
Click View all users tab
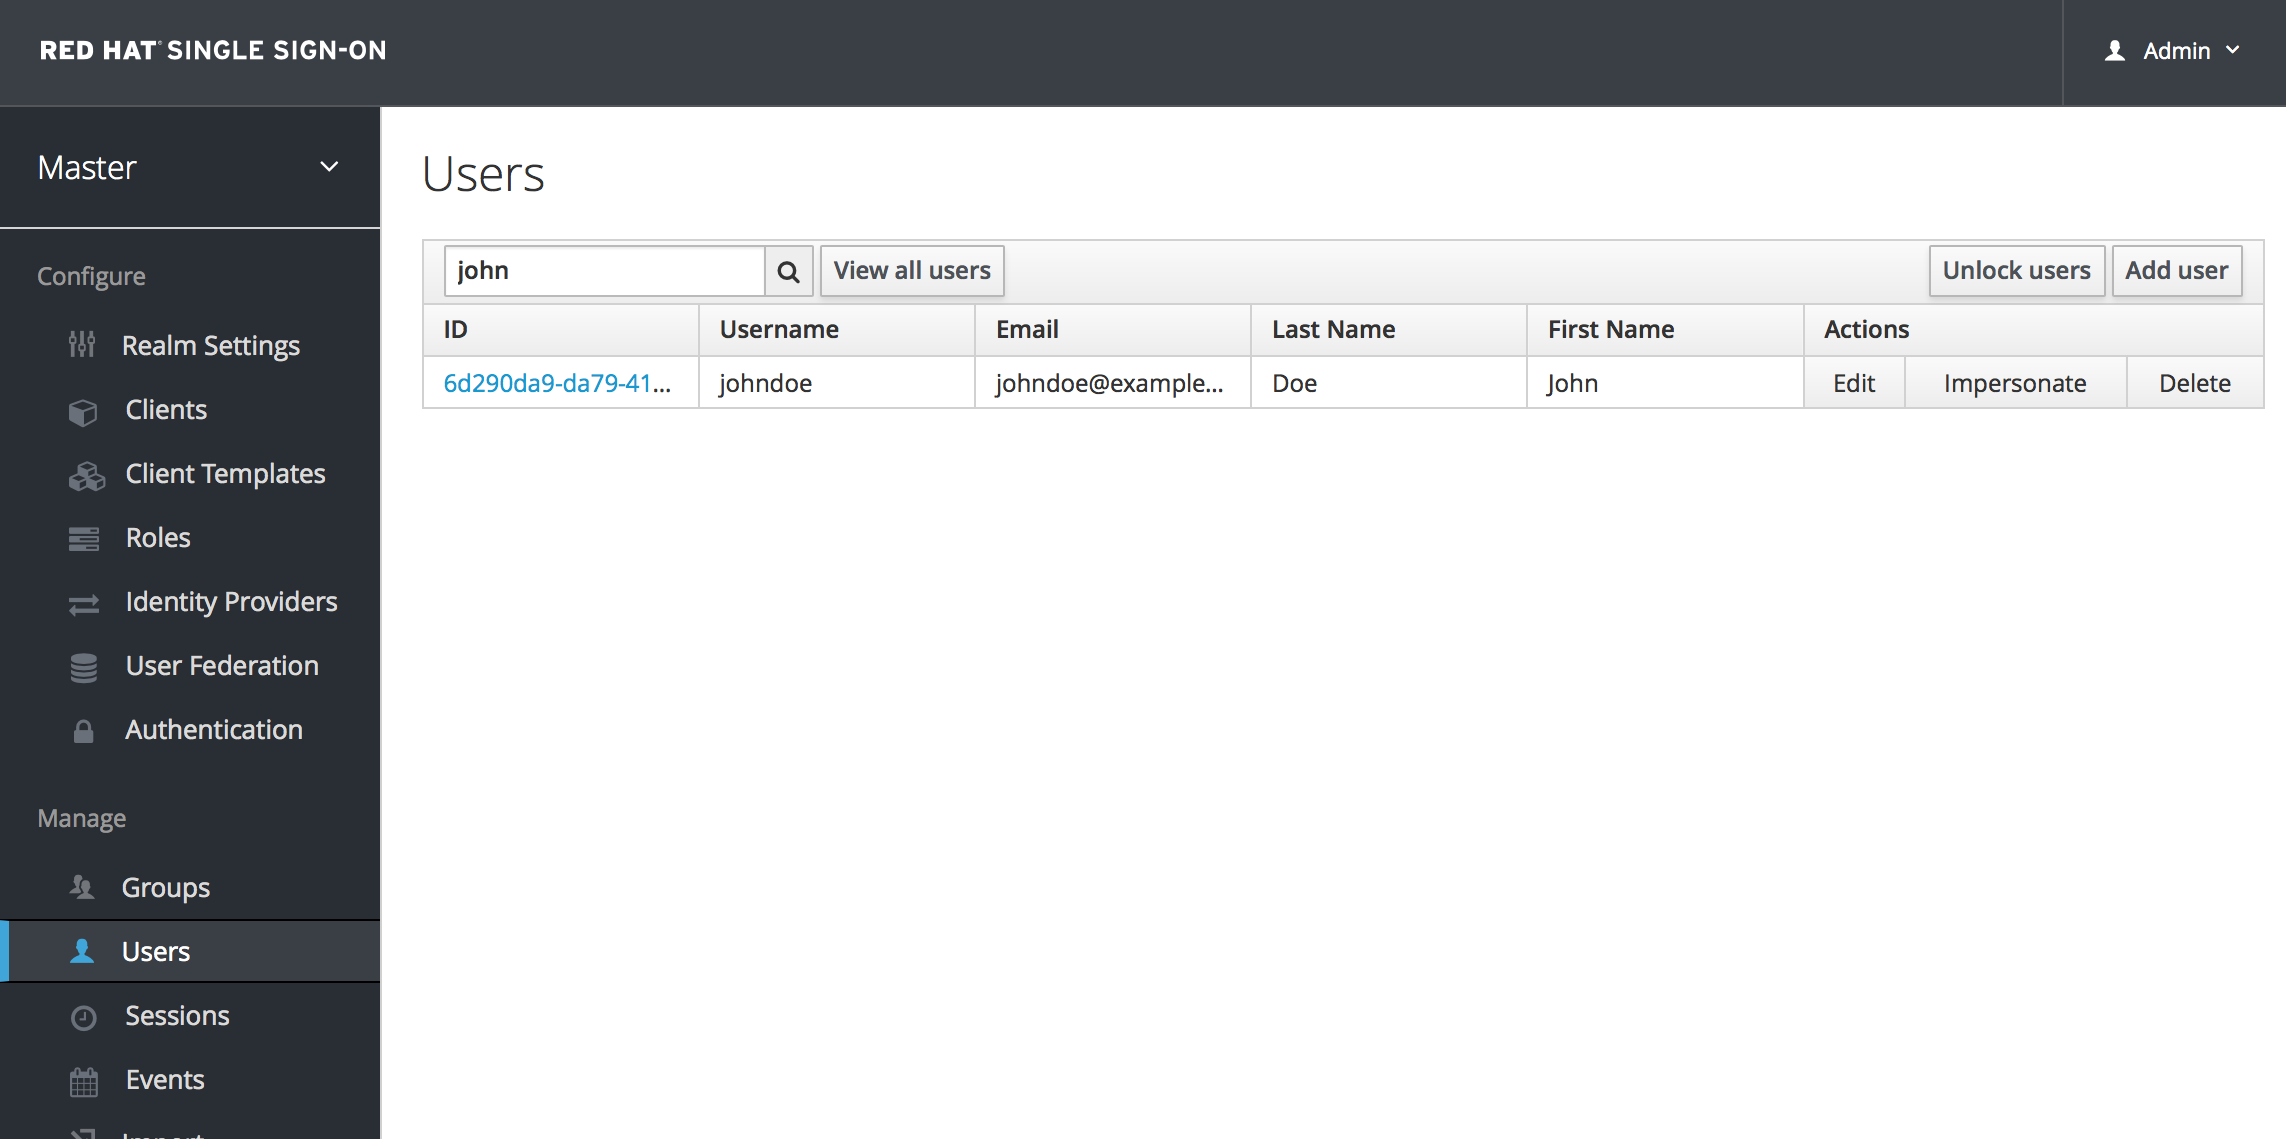[911, 270]
